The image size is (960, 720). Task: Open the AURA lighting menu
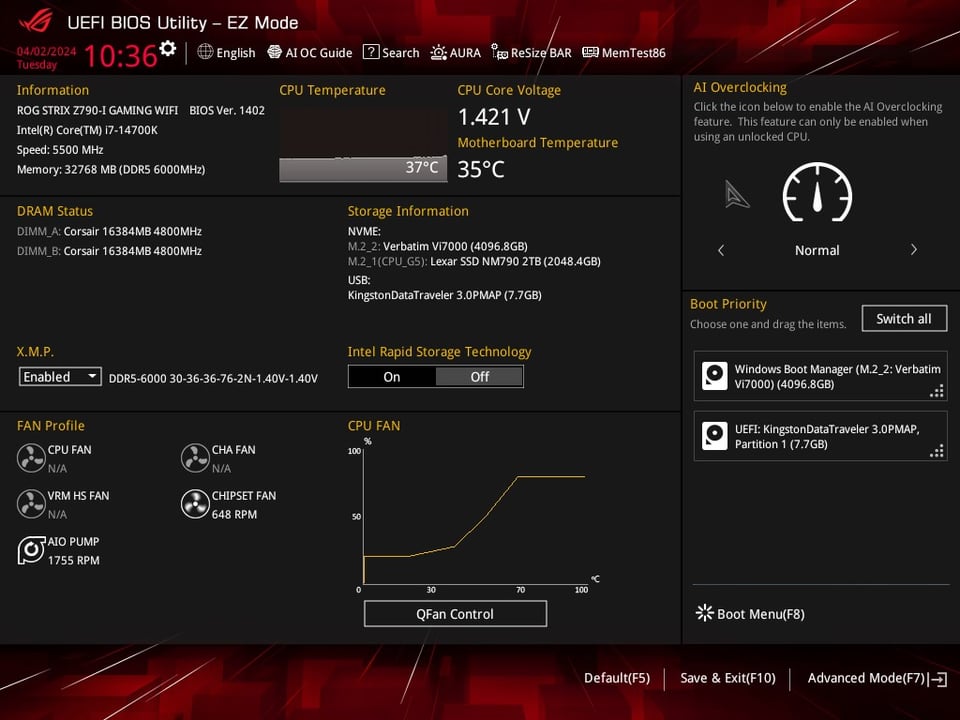coord(456,53)
